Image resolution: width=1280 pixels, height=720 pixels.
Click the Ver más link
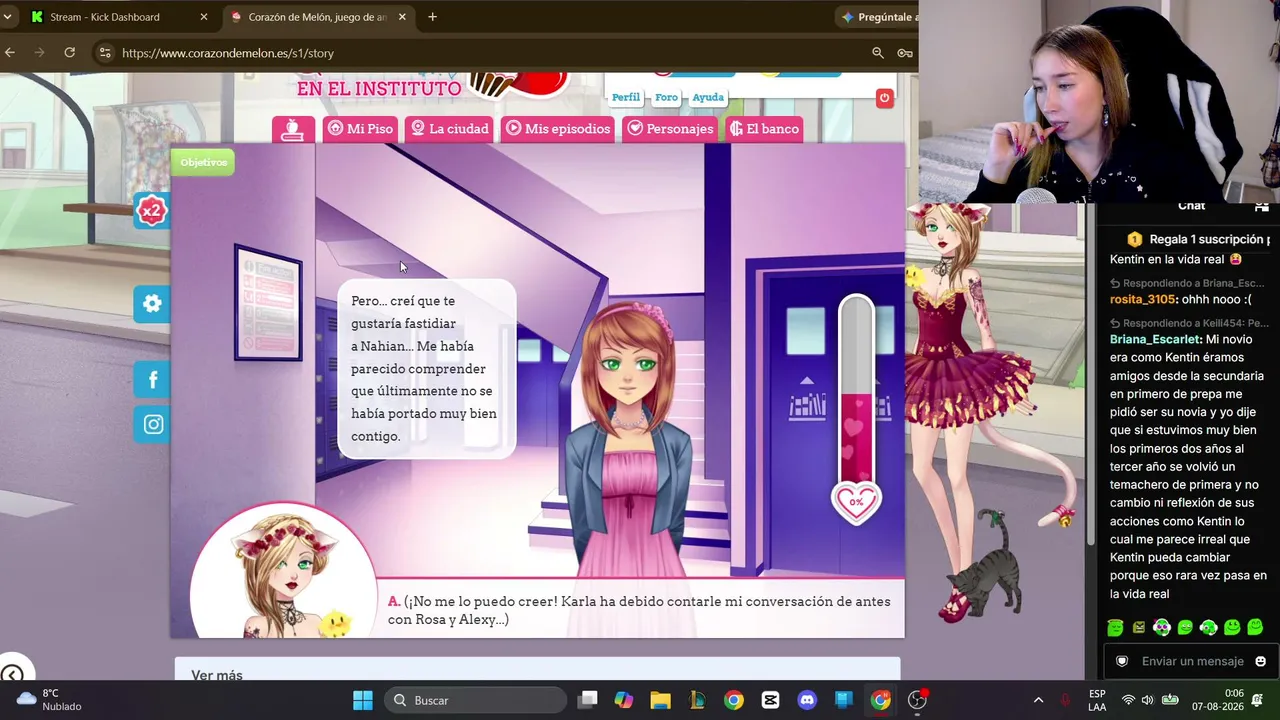[x=217, y=675]
